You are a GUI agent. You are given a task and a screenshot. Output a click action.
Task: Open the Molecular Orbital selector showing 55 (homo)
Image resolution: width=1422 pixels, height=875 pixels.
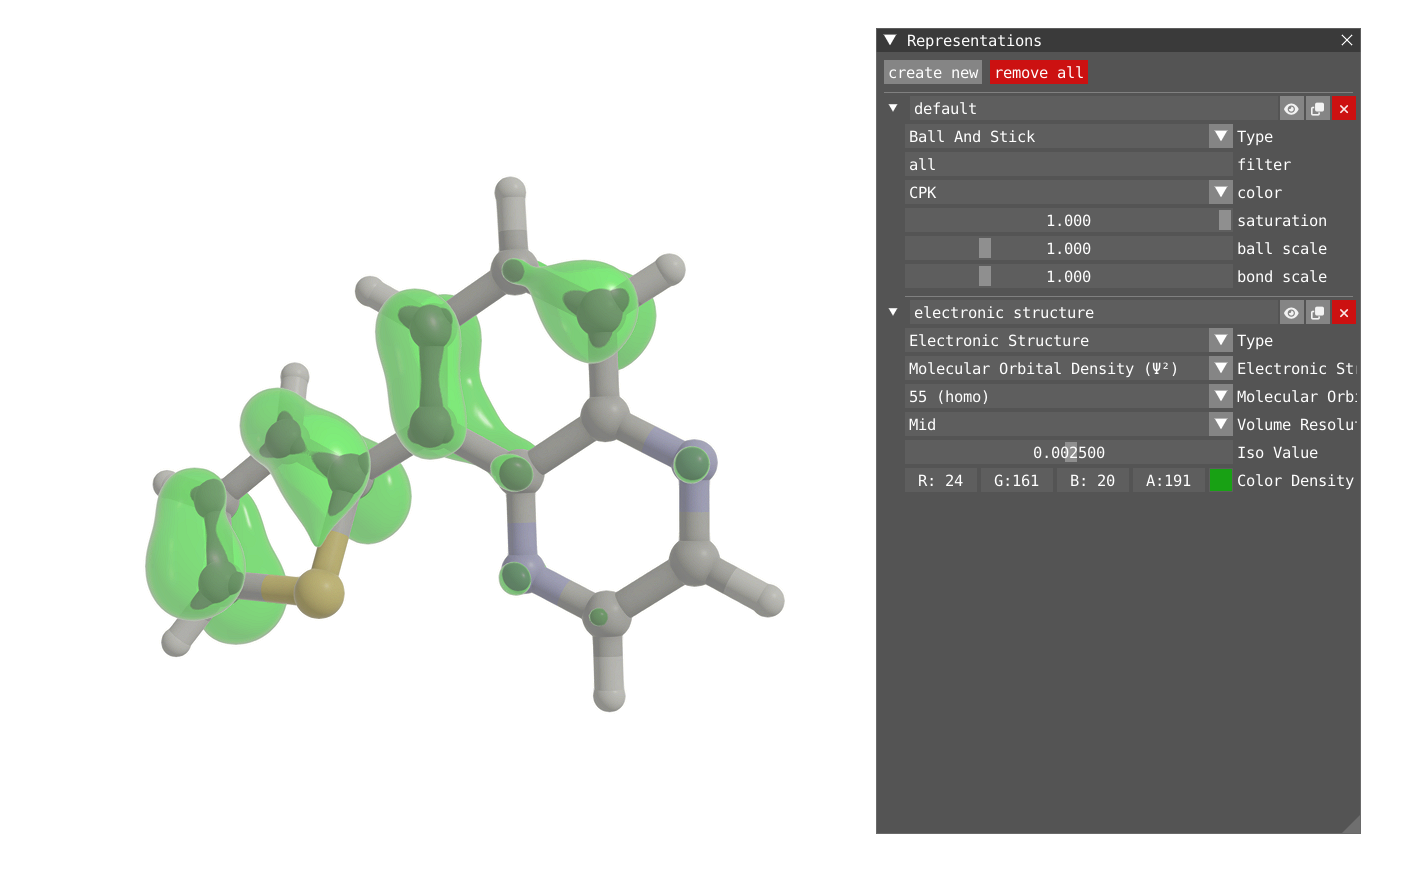point(1220,396)
